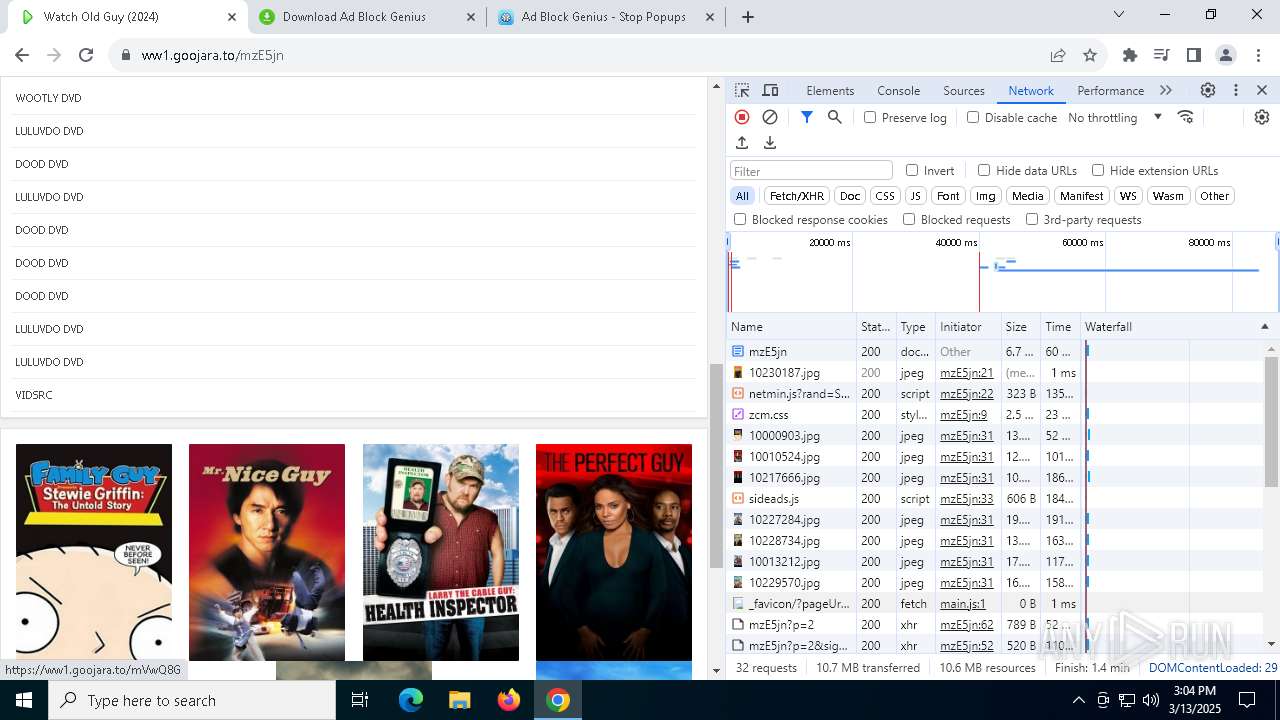Check Blocked requests option
1280x720 pixels.
(x=909, y=219)
